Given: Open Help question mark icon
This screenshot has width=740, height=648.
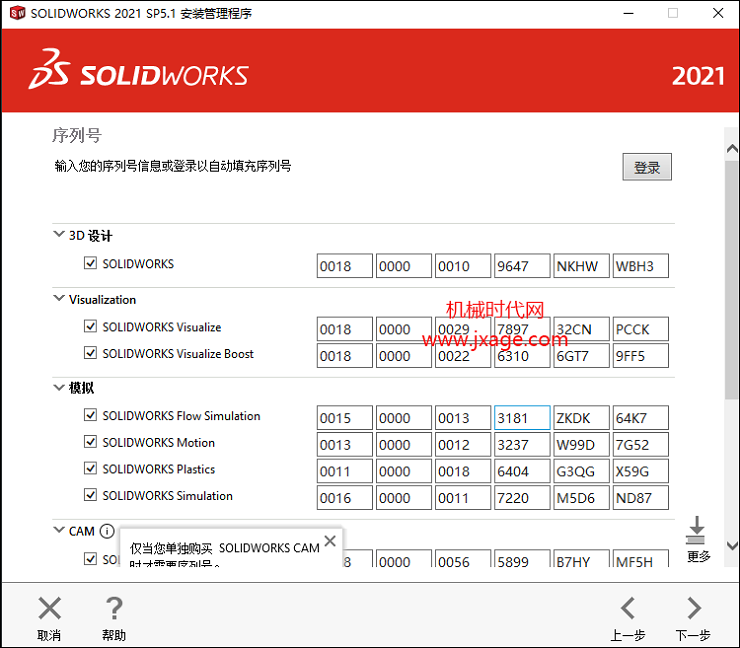Looking at the screenshot, I should click(114, 608).
